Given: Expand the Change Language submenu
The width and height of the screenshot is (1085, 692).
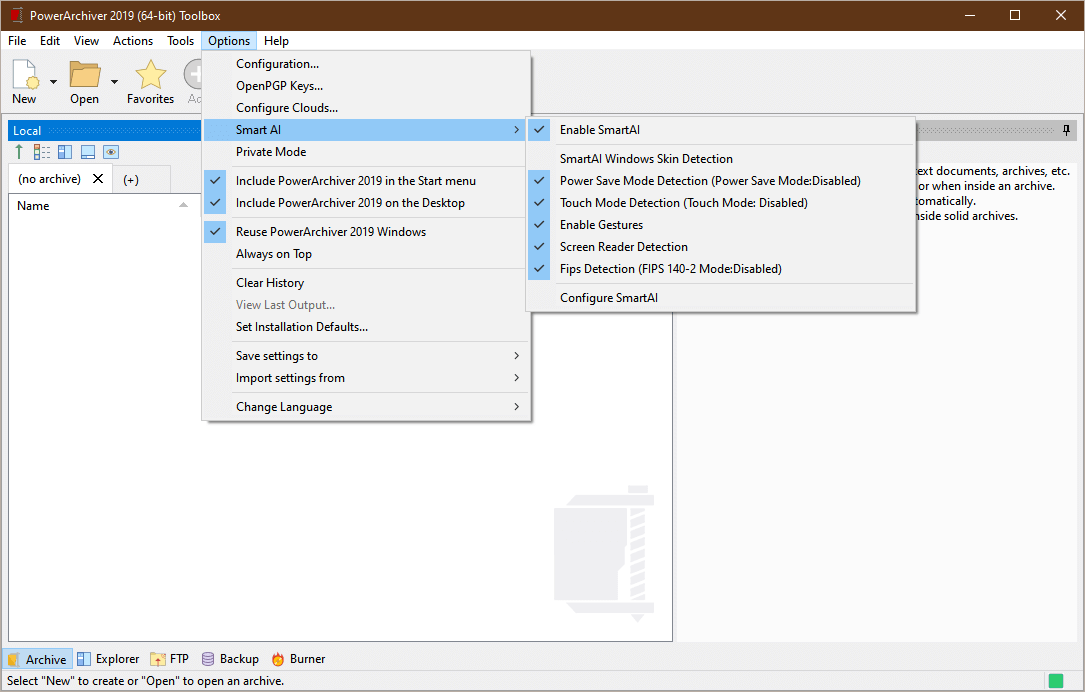Looking at the screenshot, I should click(365, 407).
